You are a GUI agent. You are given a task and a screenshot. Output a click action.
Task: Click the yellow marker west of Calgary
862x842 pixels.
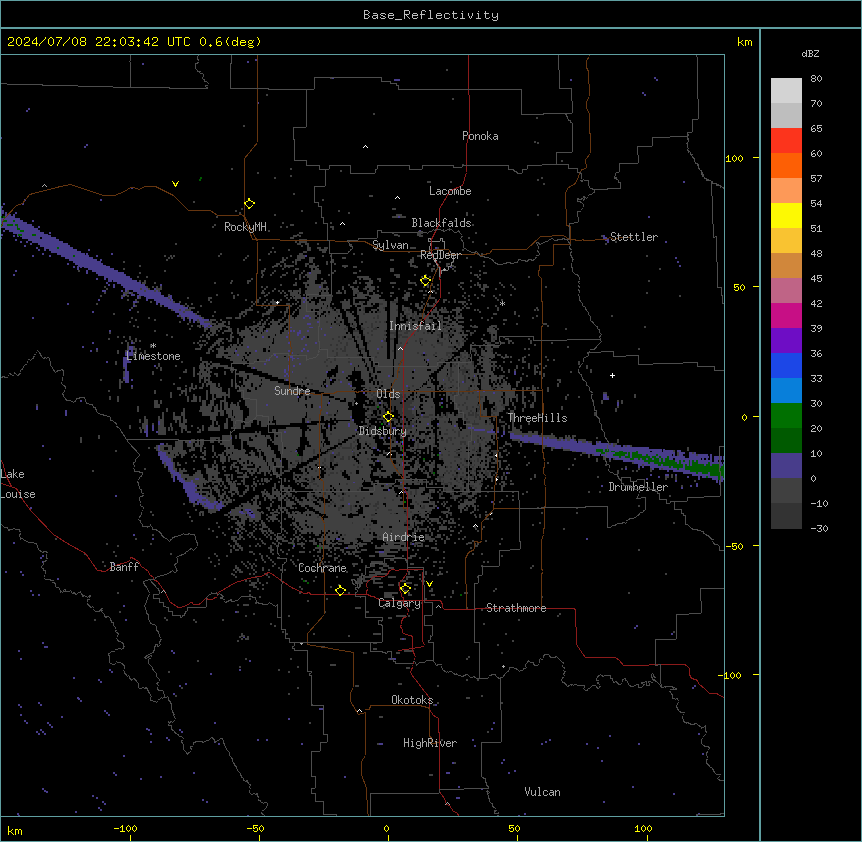[340, 590]
